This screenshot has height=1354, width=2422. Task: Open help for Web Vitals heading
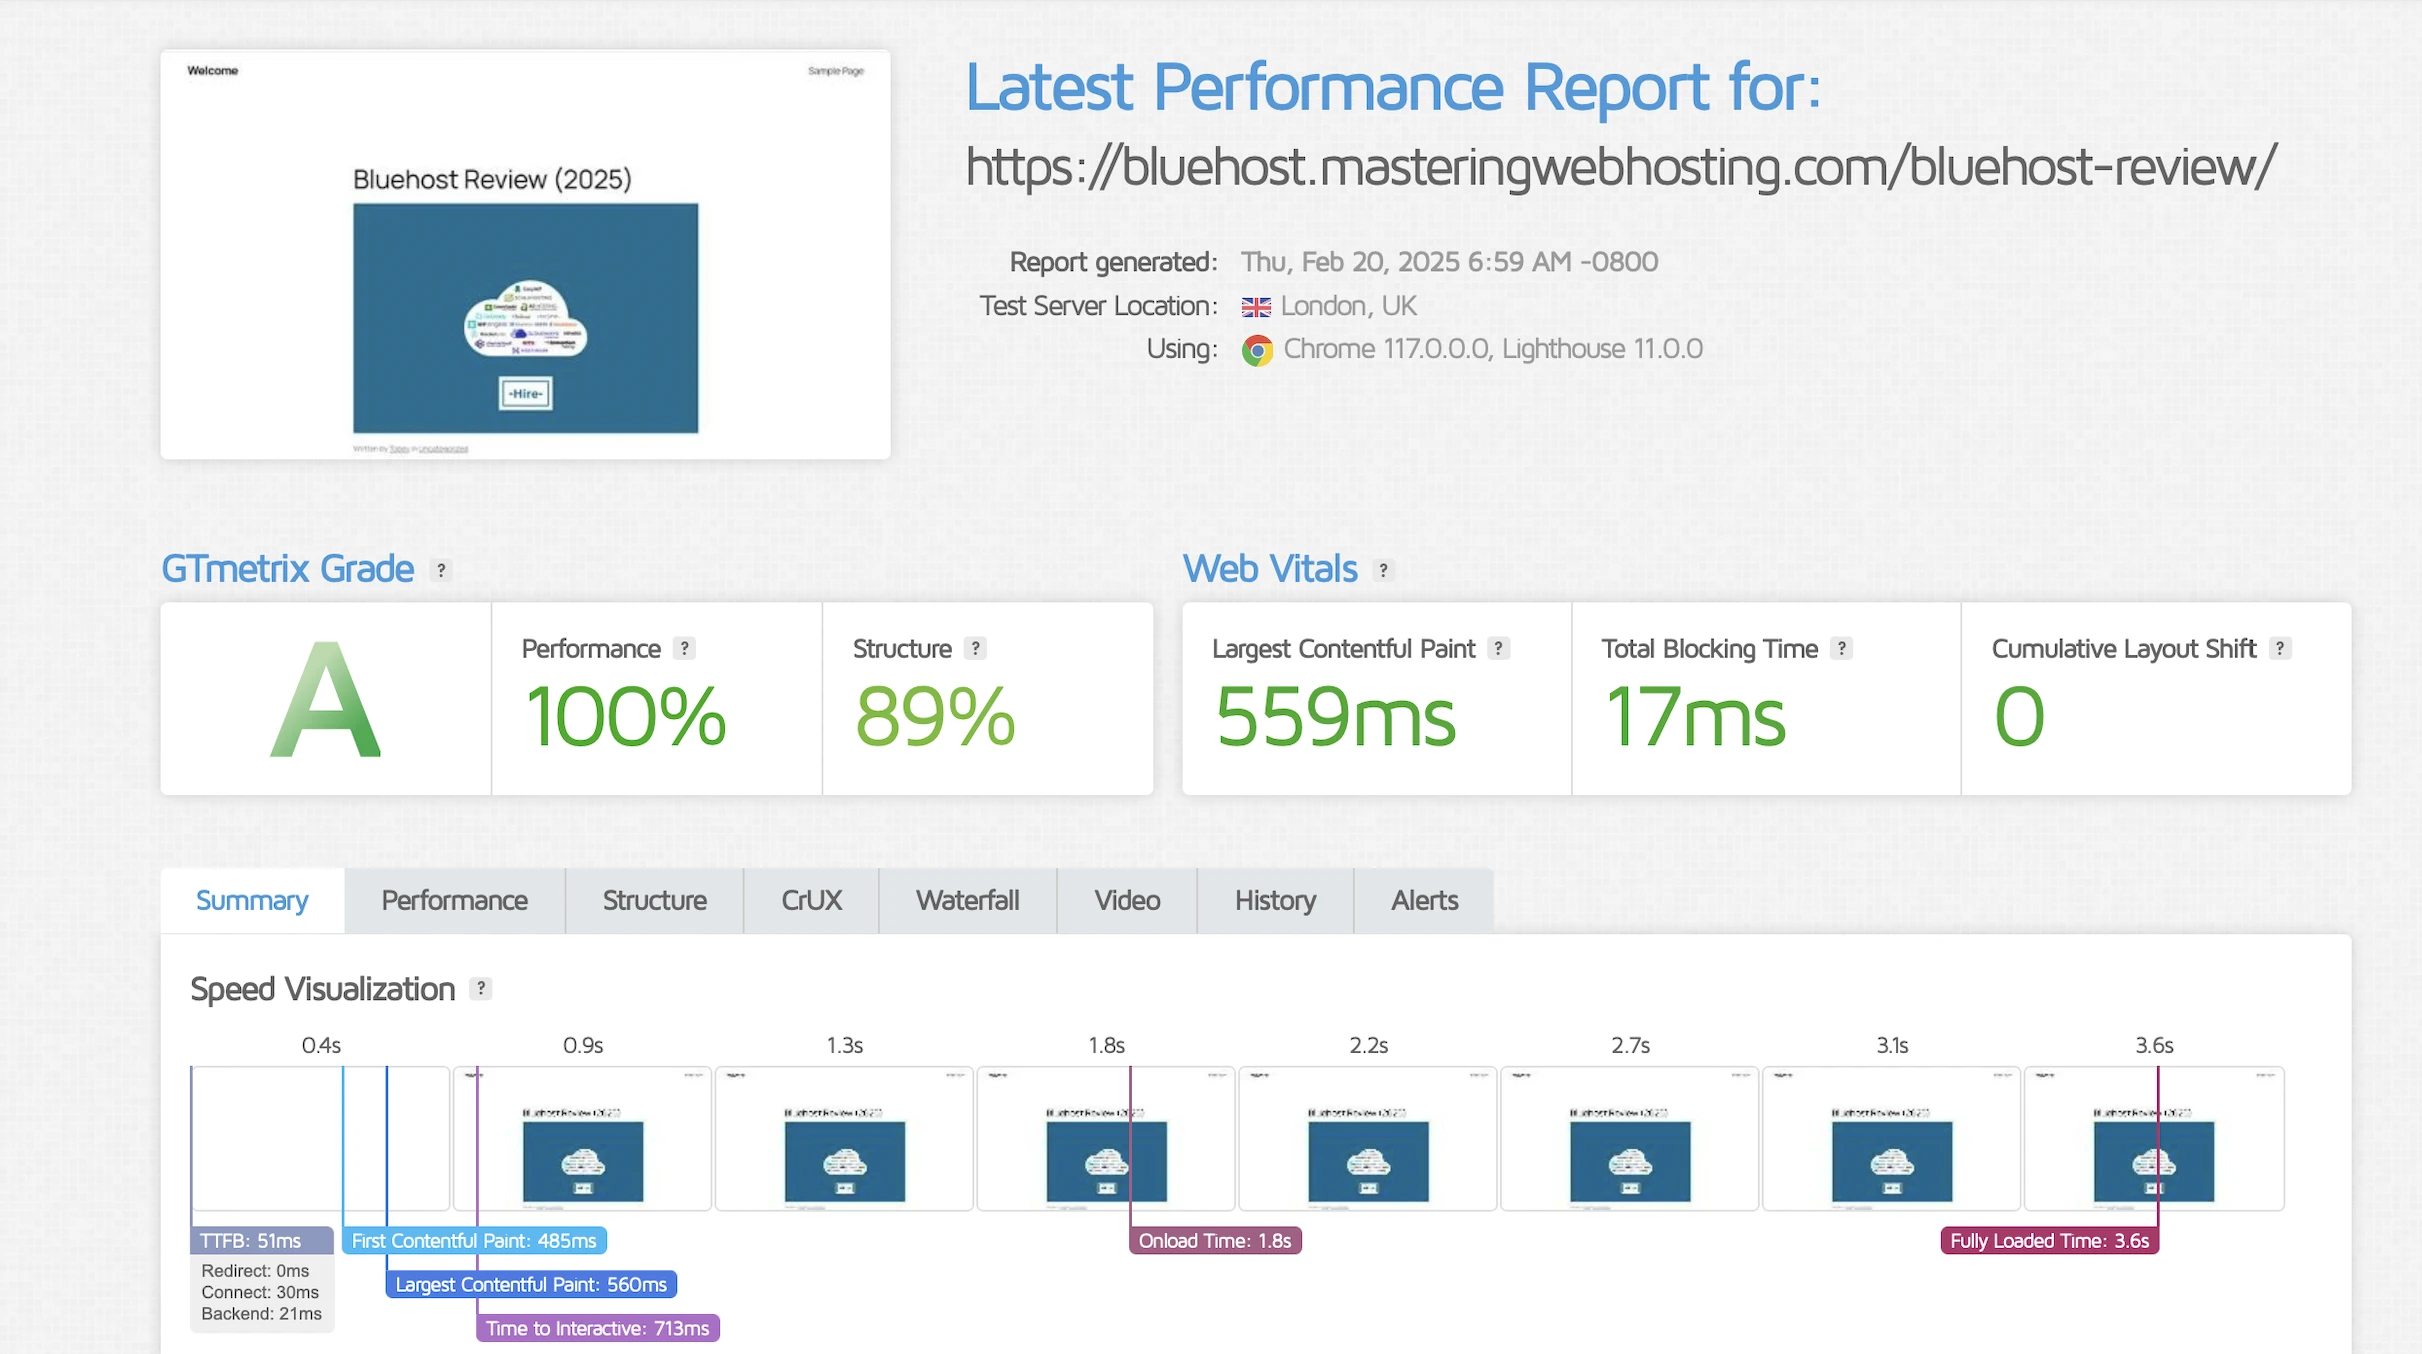click(1383, 570)
